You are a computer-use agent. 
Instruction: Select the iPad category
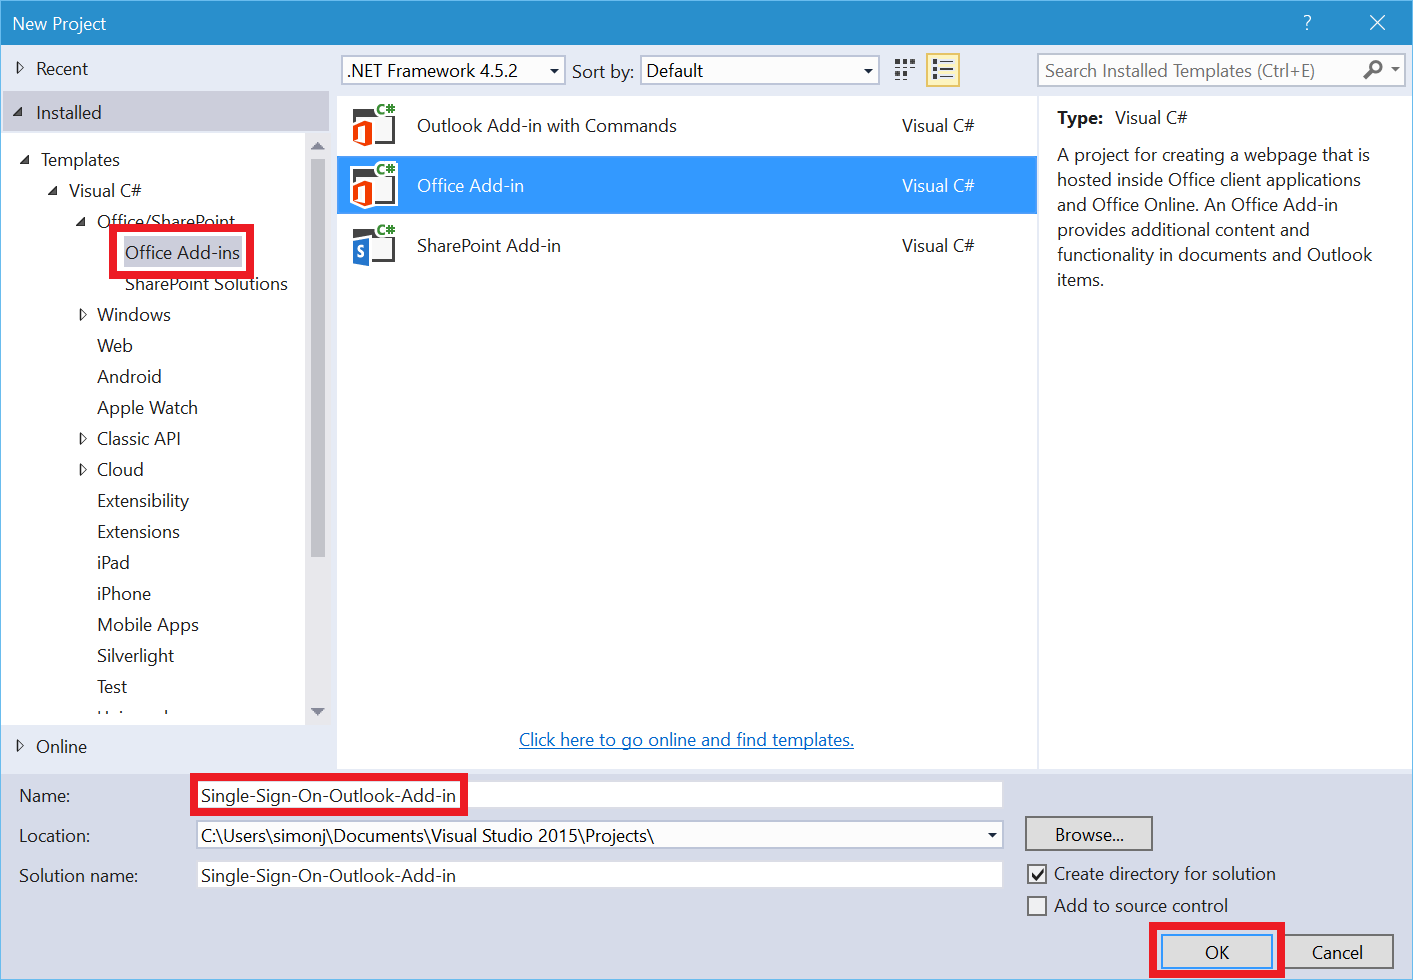click(x=113, y=563)
